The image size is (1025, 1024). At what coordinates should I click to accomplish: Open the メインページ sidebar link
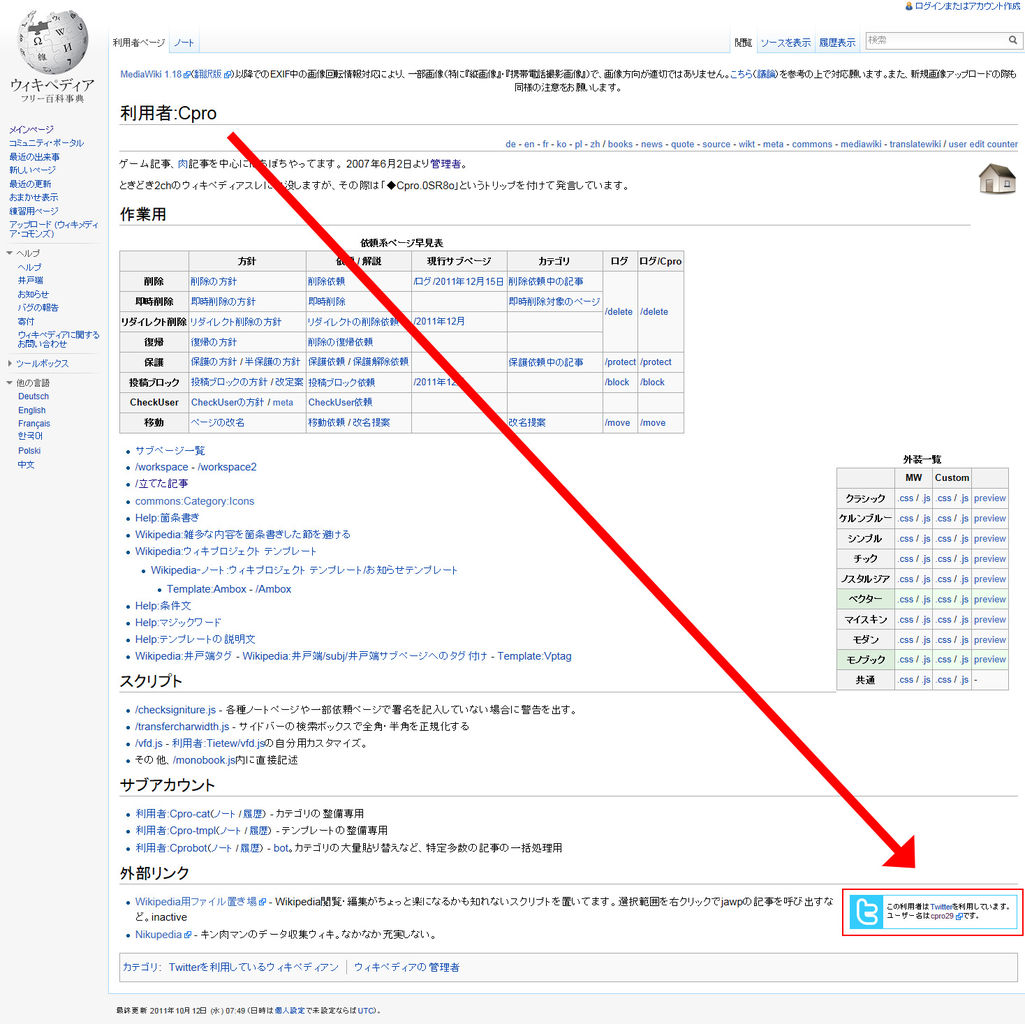[x=31, y=129]
